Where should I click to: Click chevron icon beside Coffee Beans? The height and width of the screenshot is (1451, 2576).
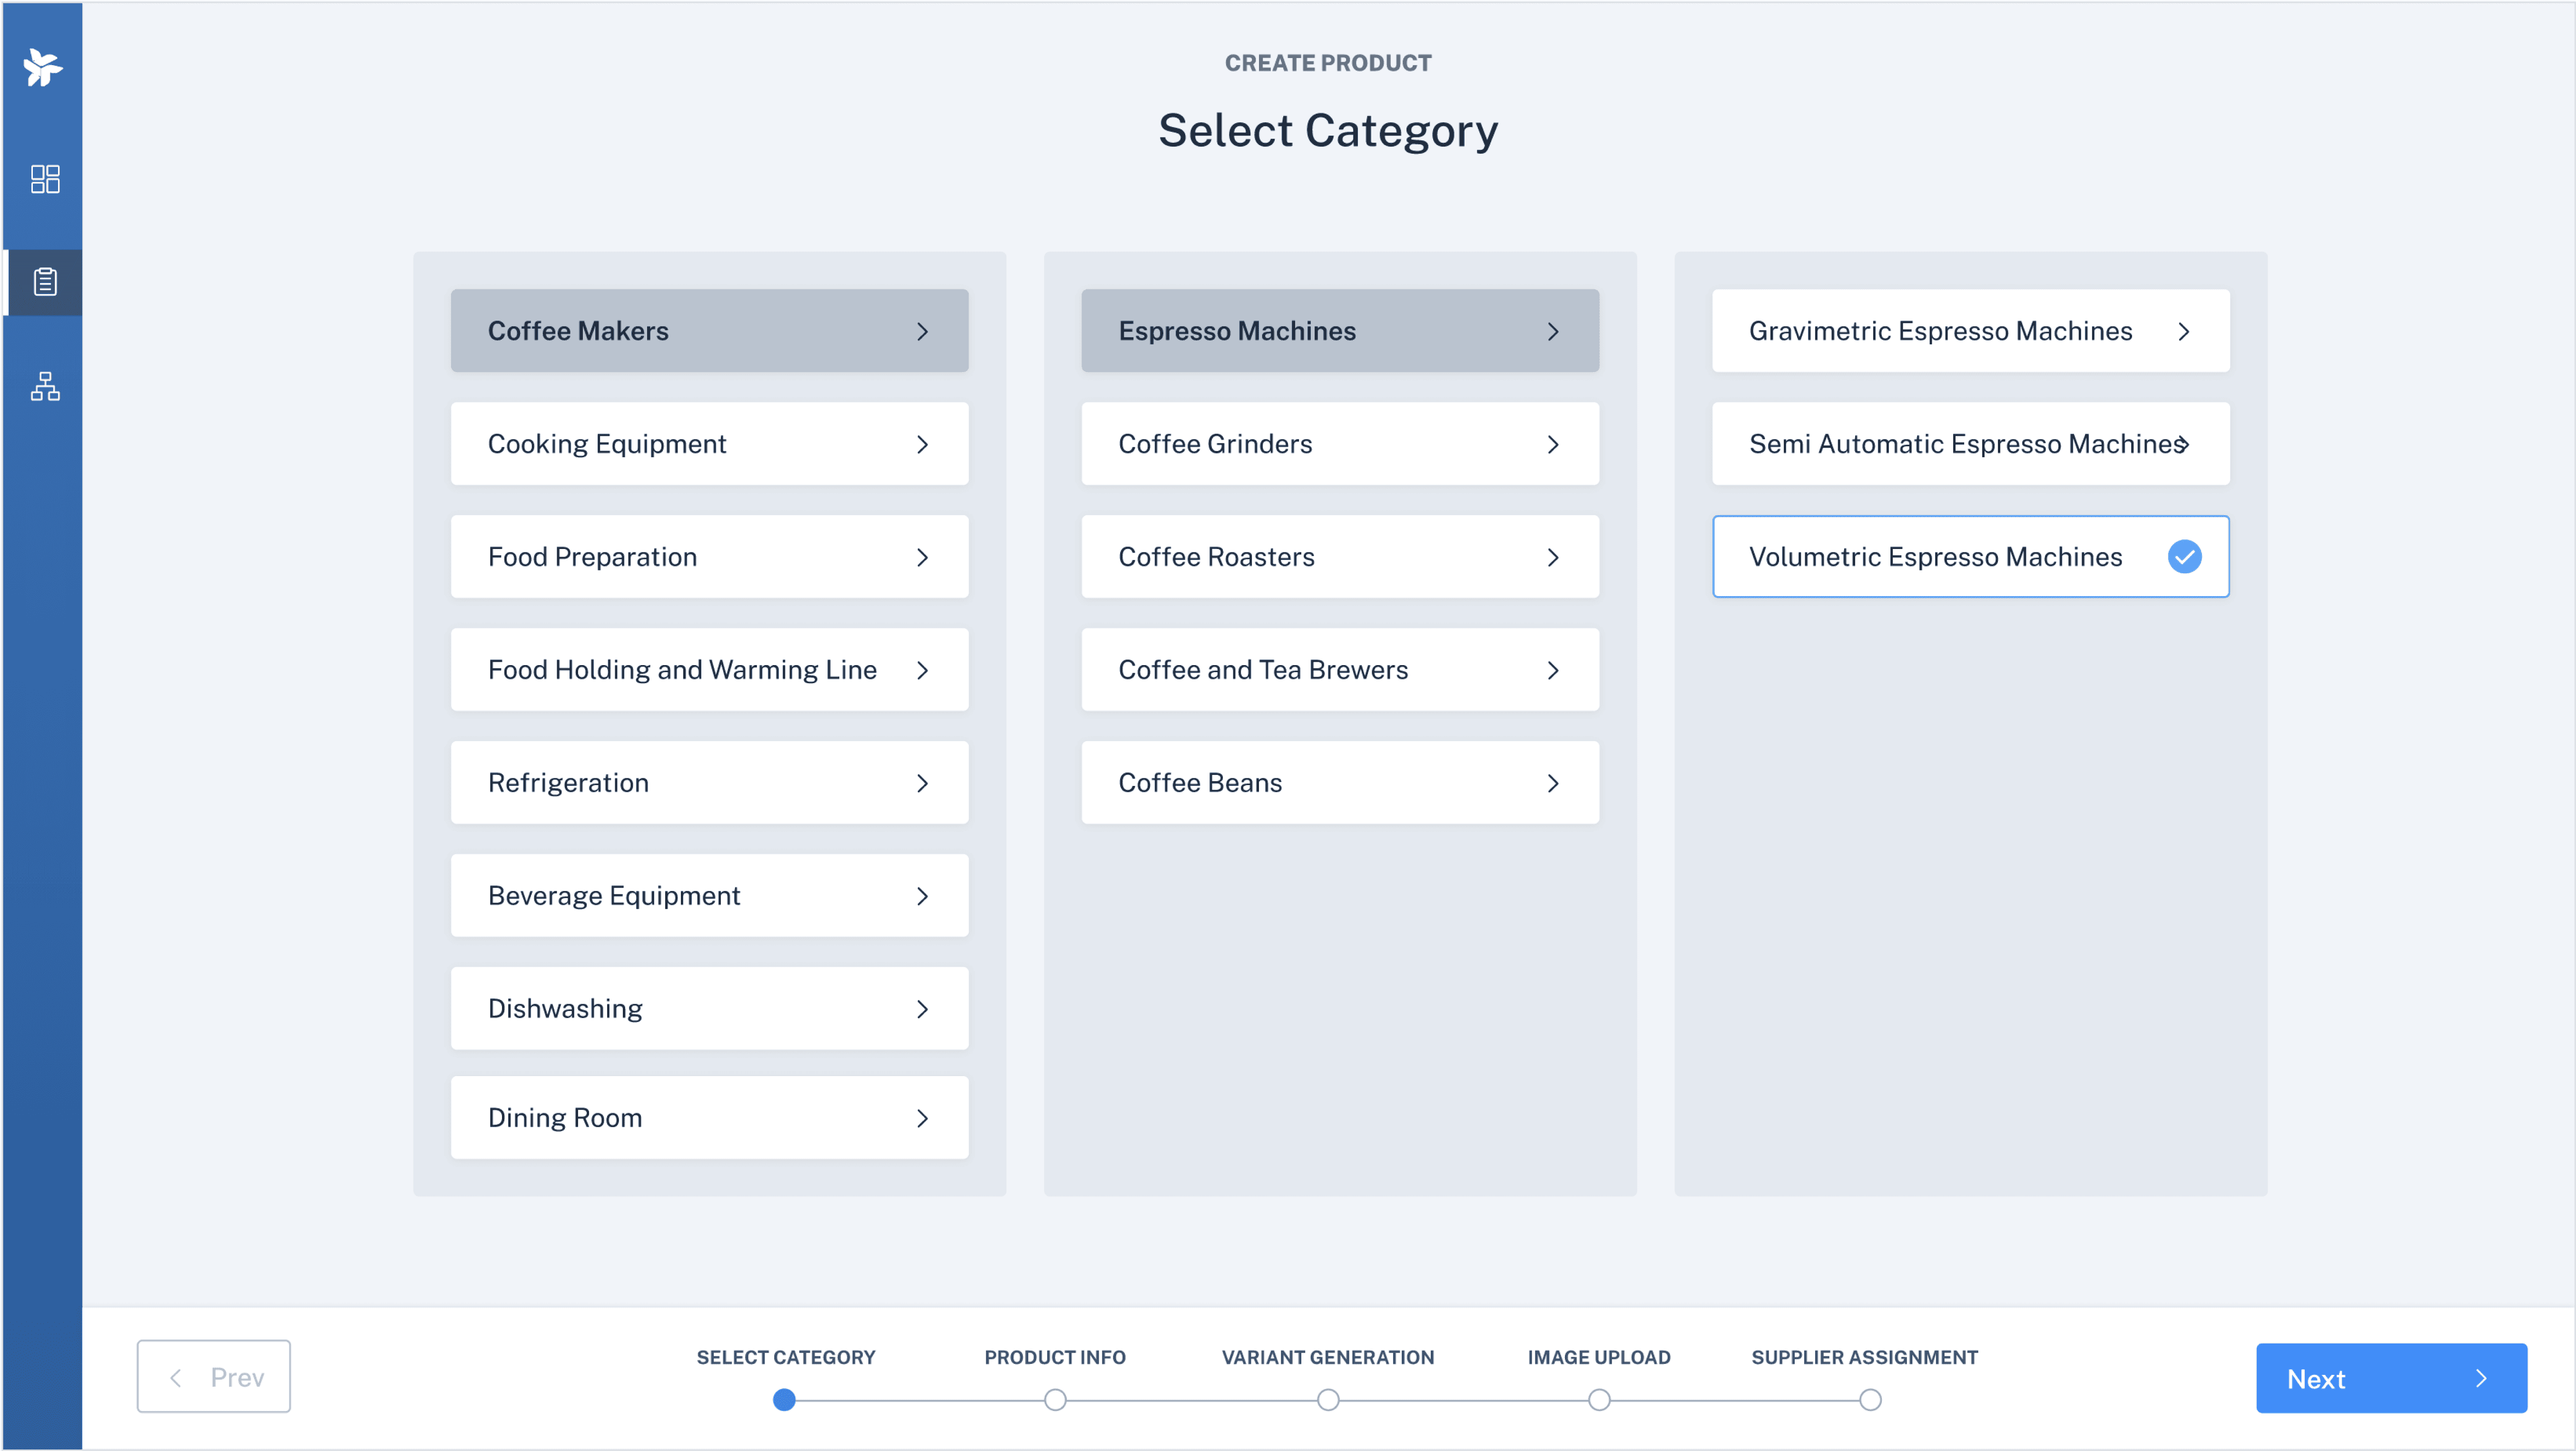pyautogui.click(x=1552, y=783)
